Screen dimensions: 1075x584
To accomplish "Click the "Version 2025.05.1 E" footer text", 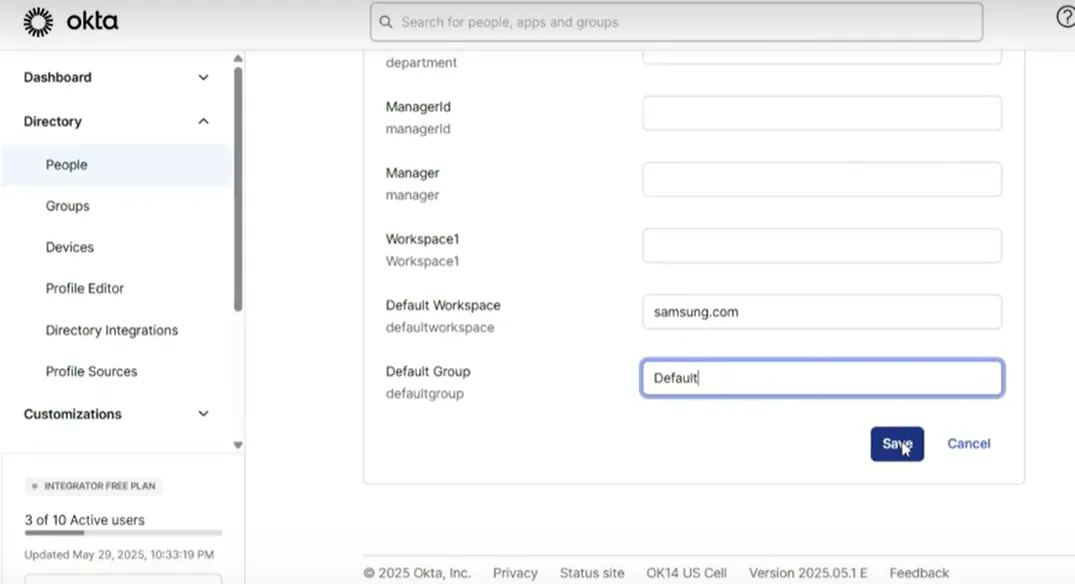I will [x=808, y=572].
